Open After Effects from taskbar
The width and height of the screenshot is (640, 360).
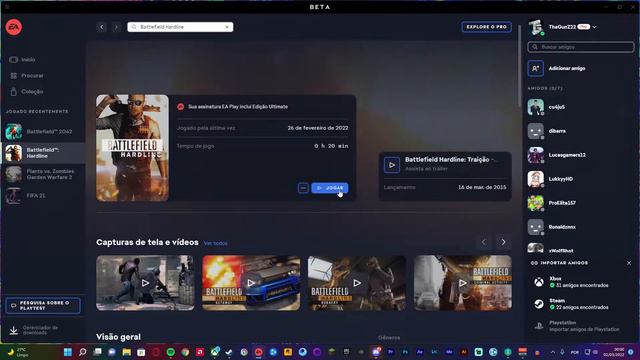coord(420,352)
